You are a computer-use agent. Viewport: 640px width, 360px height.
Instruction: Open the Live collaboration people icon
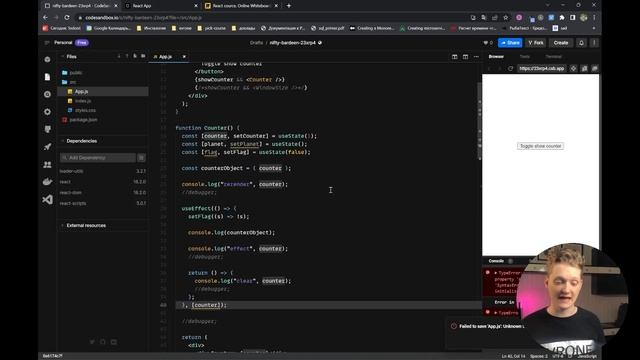click(47, 164)
